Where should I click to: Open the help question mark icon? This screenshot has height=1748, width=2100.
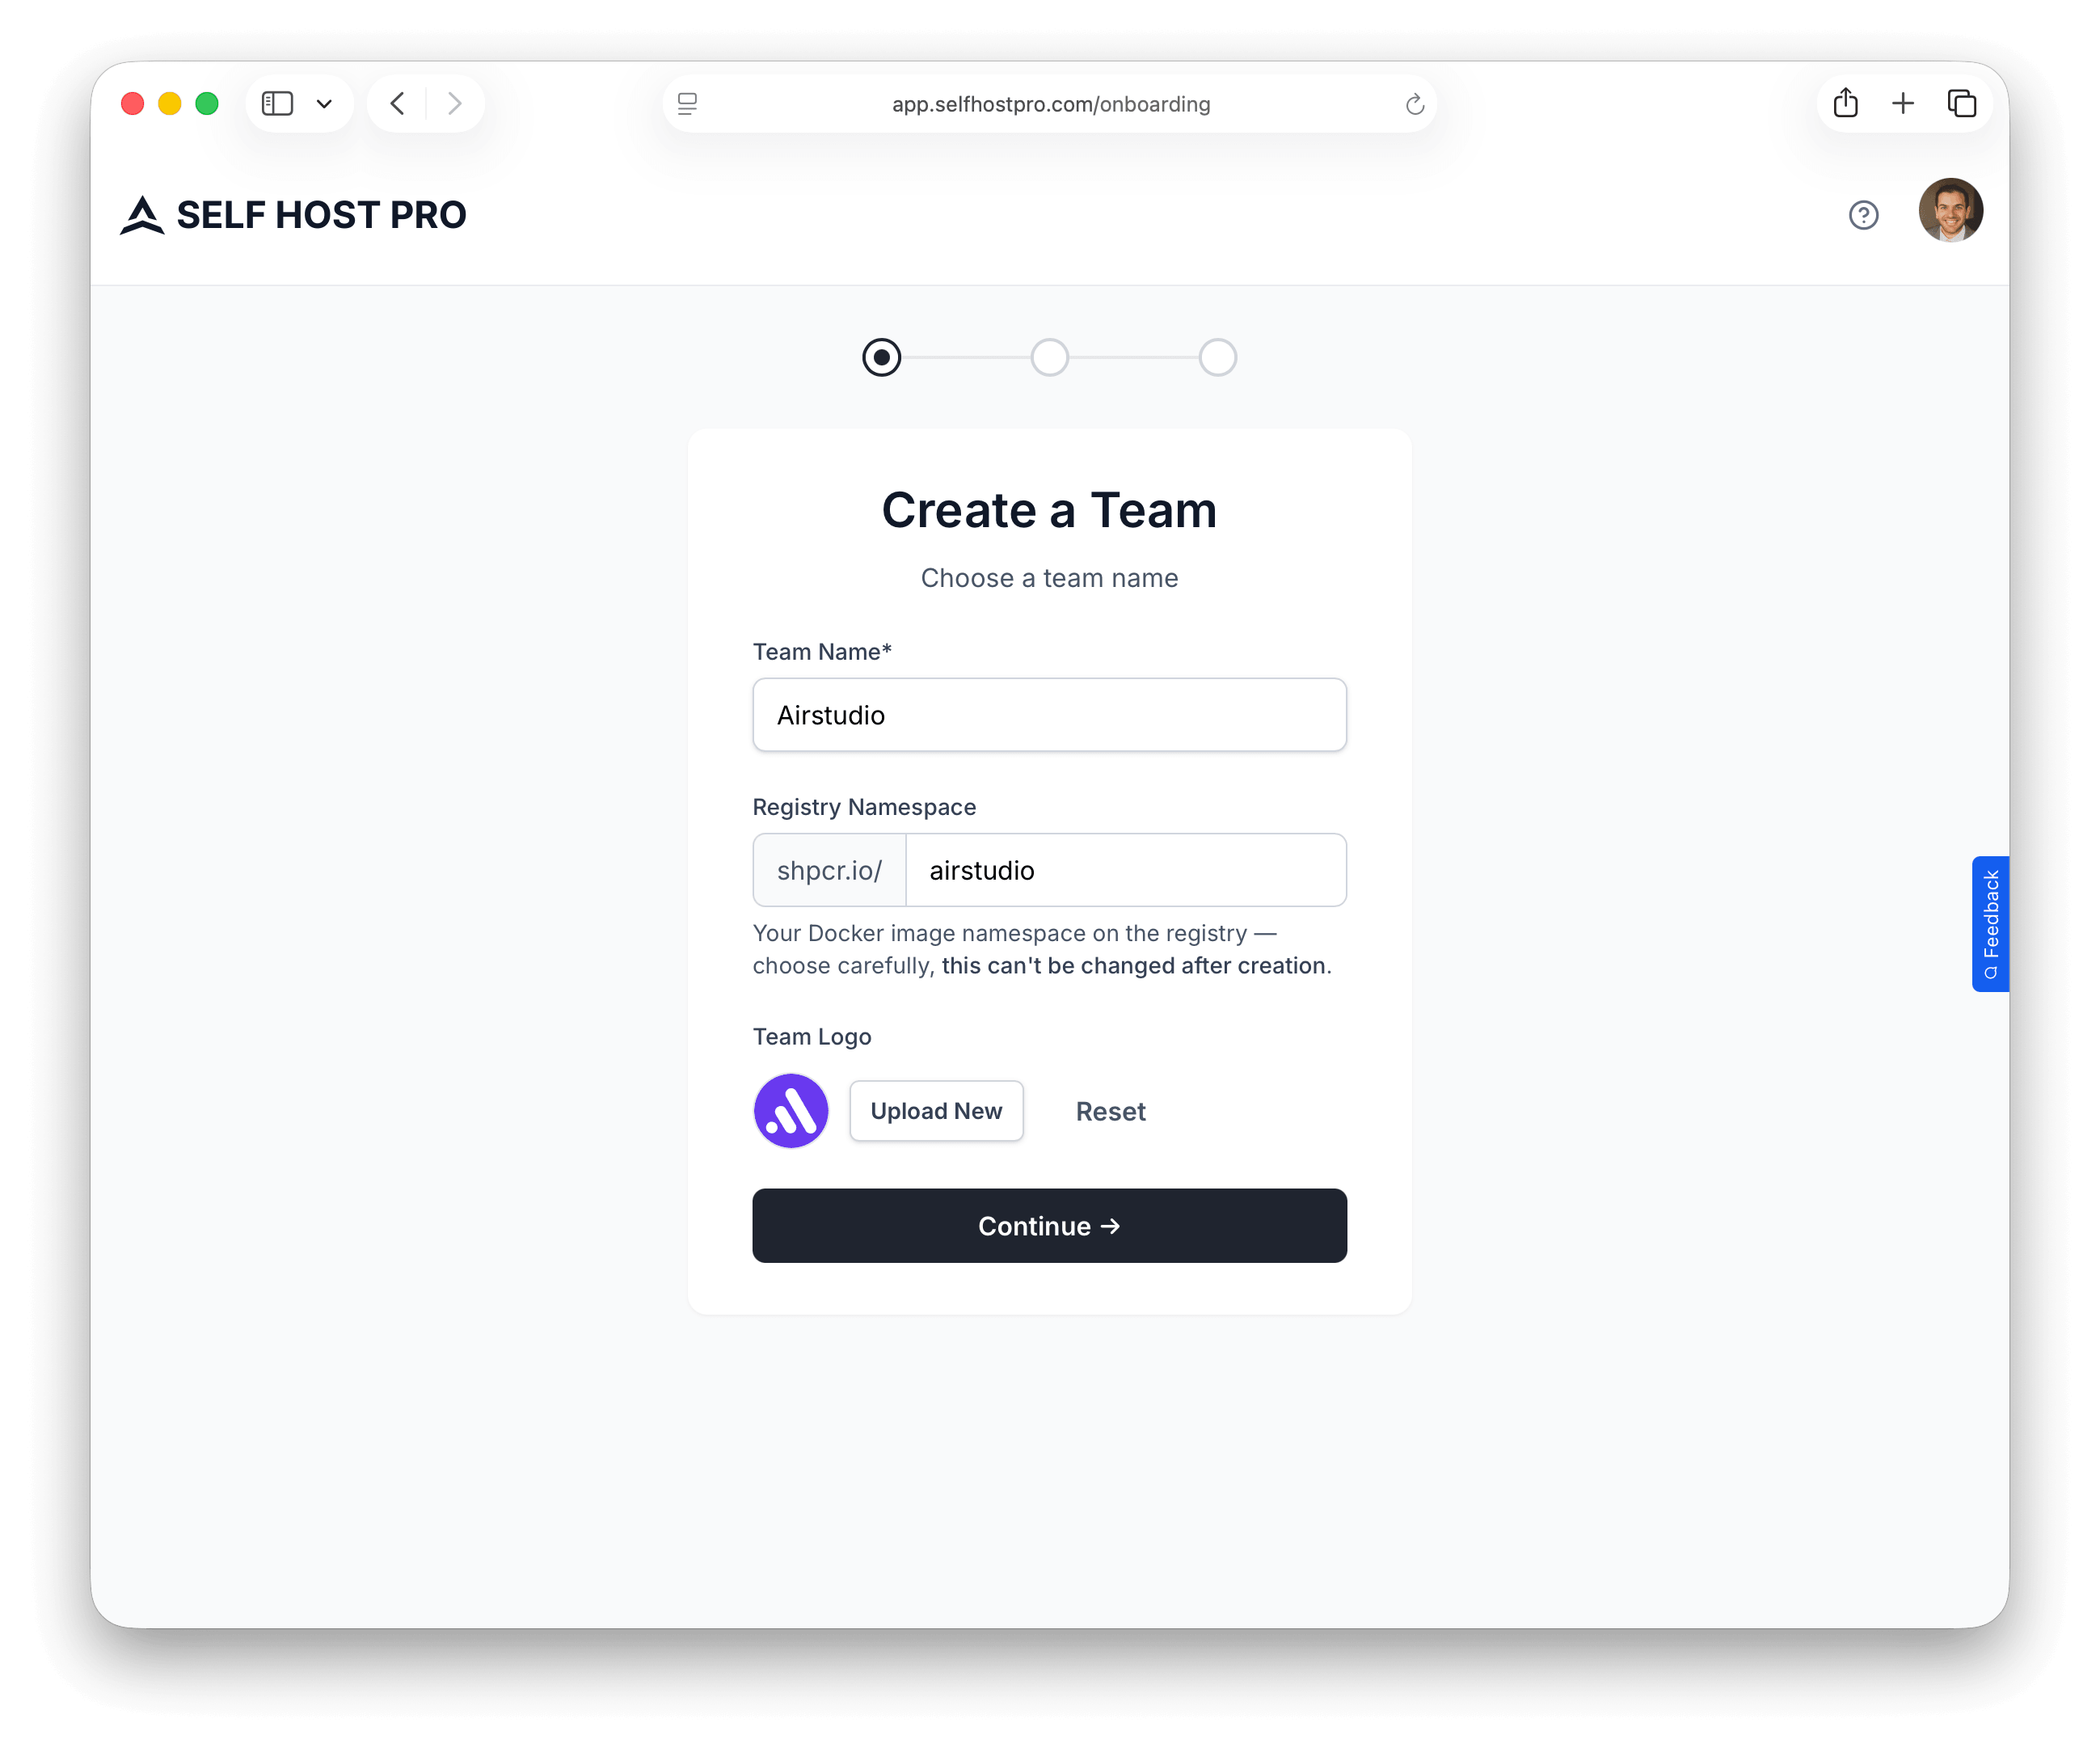click(x=1863, y=215)
